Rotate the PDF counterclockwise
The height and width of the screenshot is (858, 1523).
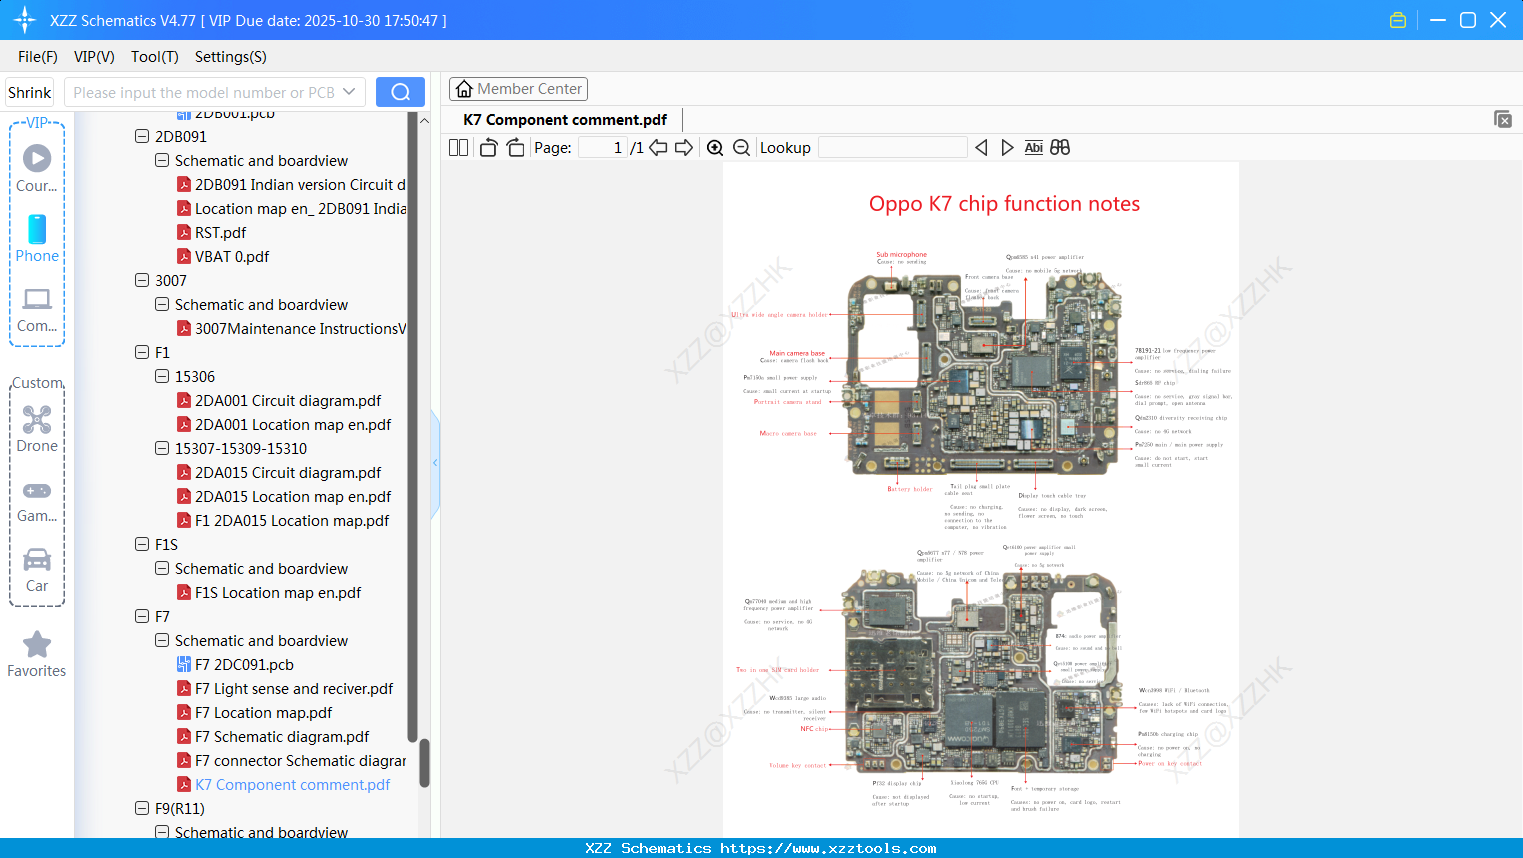[x=487, y=147]
